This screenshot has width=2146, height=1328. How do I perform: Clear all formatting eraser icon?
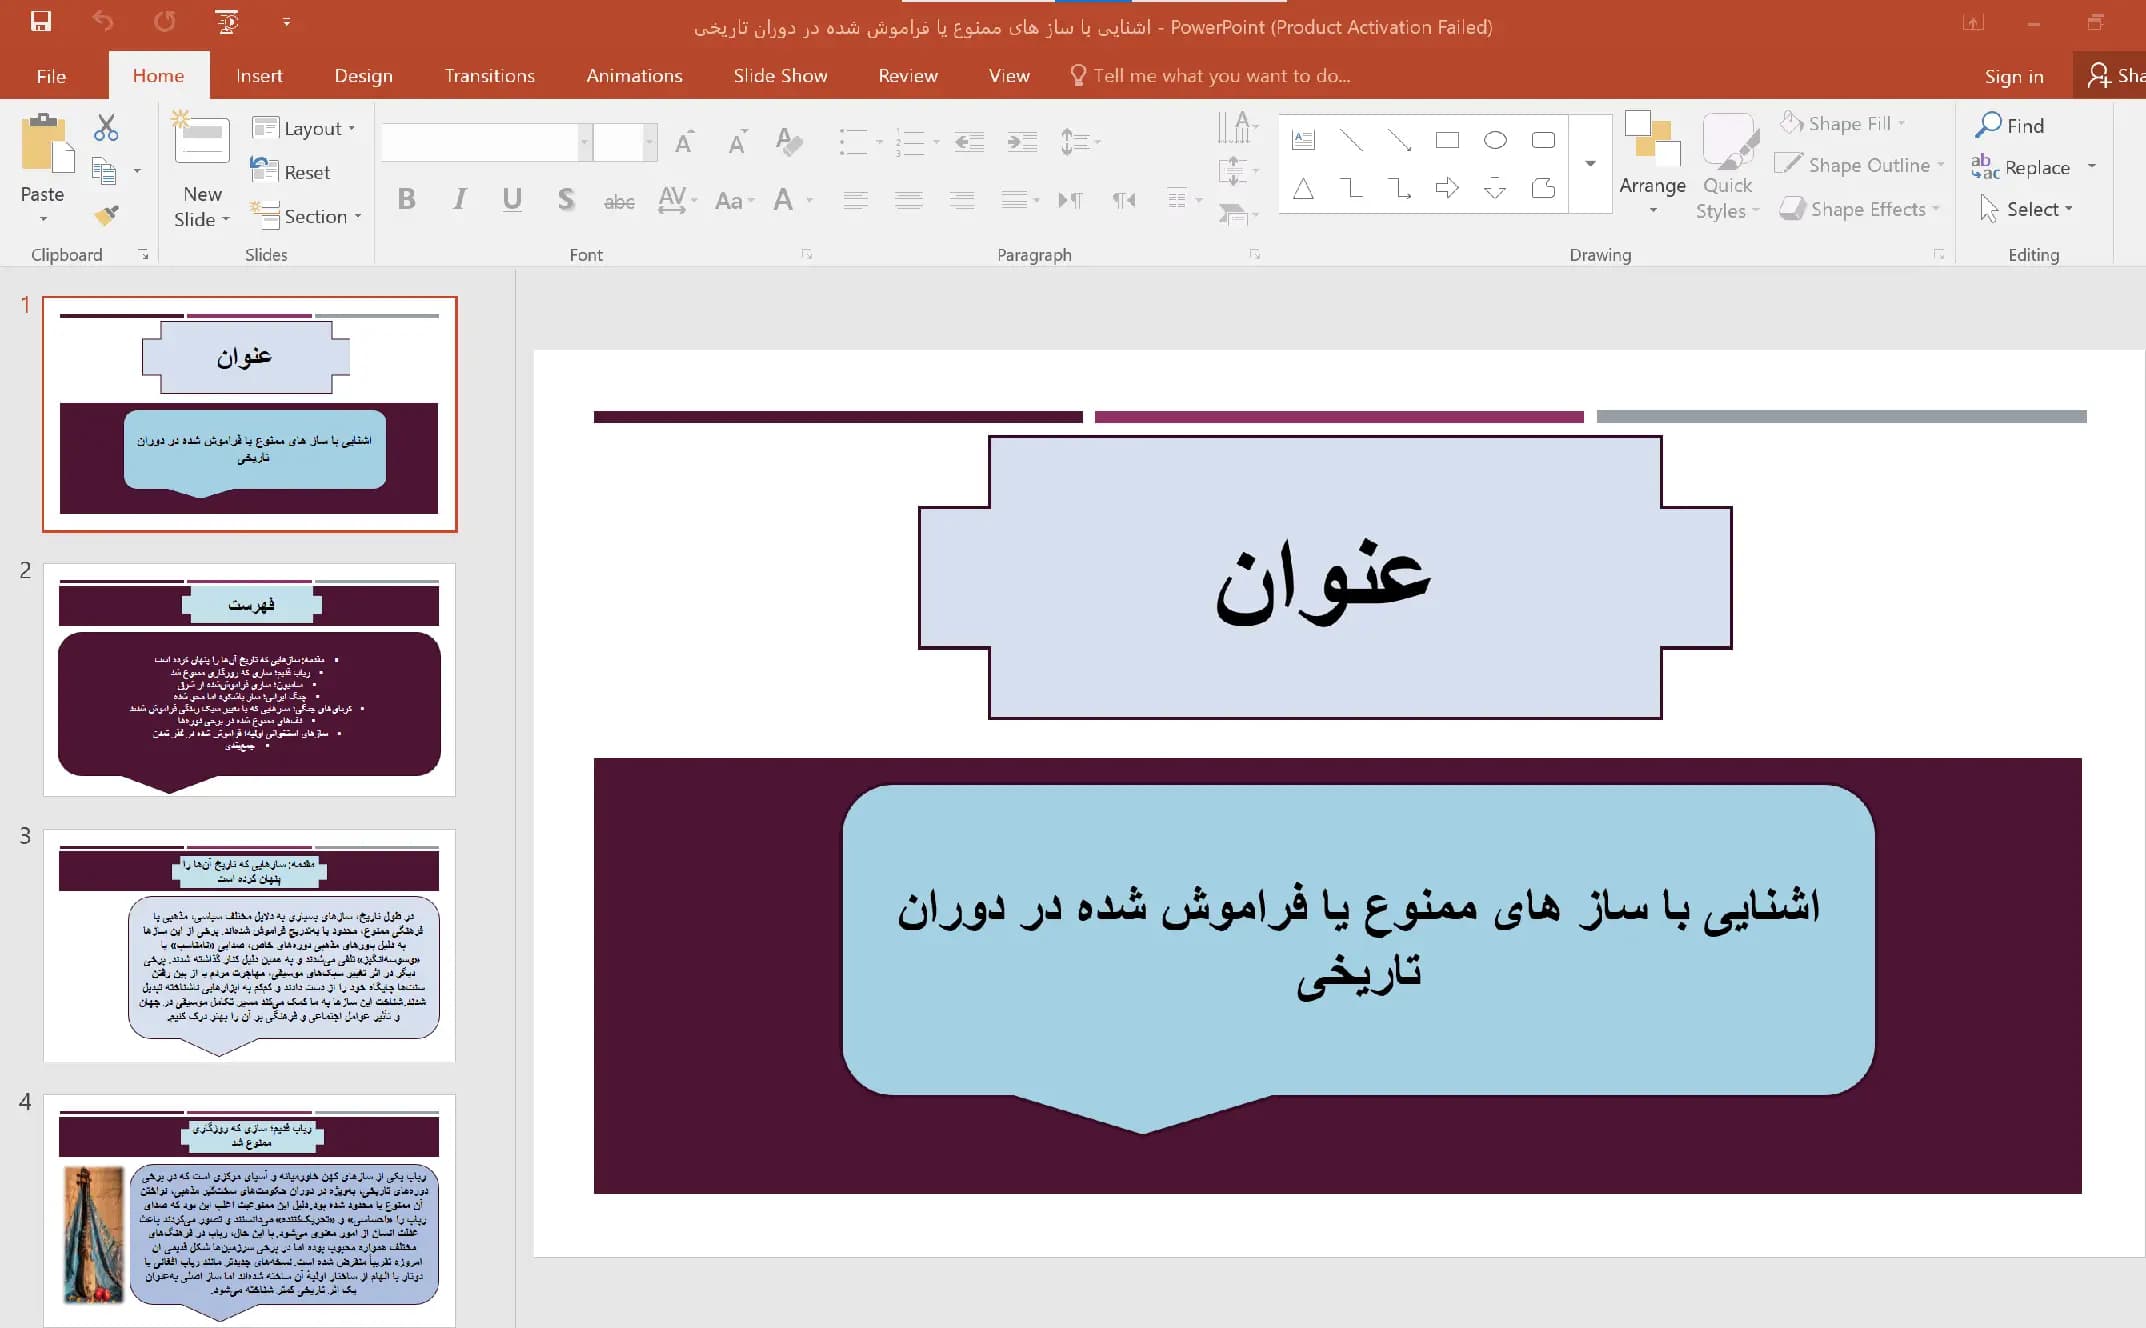[789, 142]
